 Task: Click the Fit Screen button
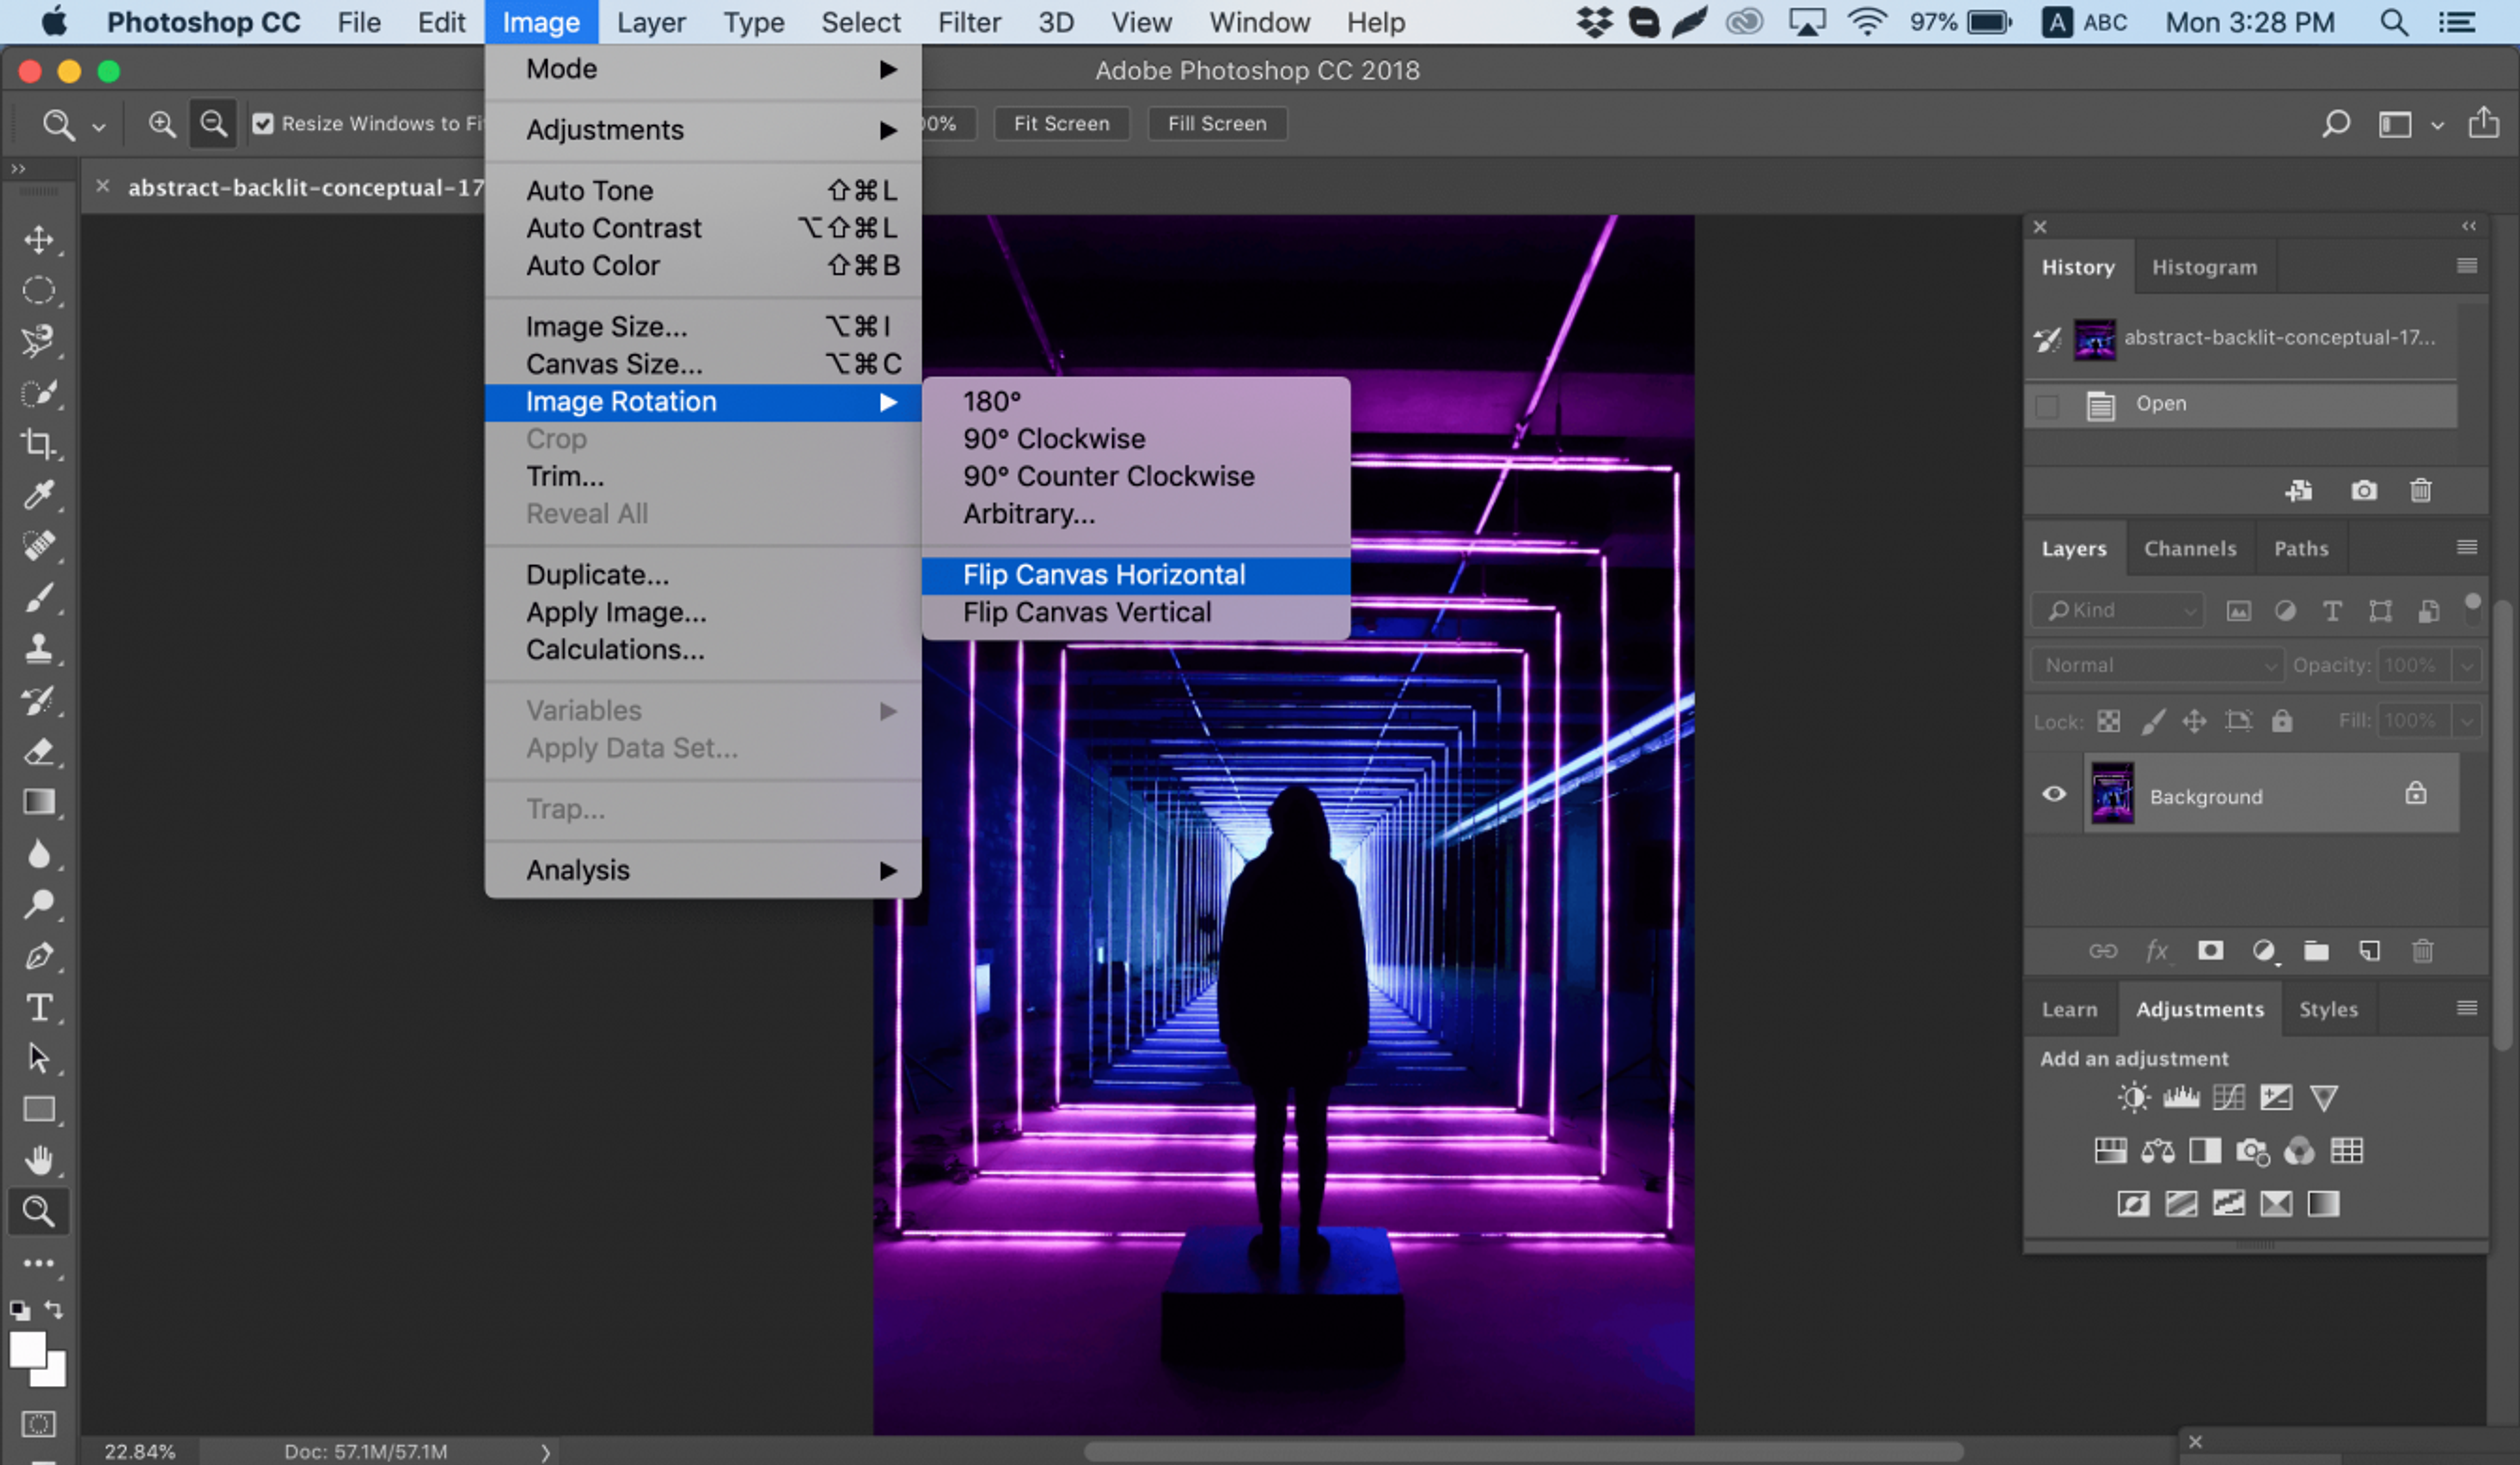point(1062,122)
